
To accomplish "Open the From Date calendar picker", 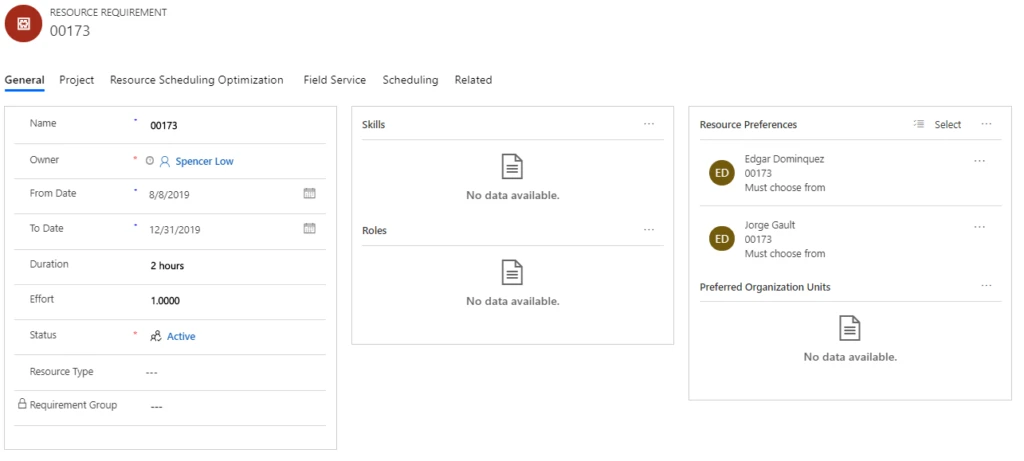I will click(309, 194).
